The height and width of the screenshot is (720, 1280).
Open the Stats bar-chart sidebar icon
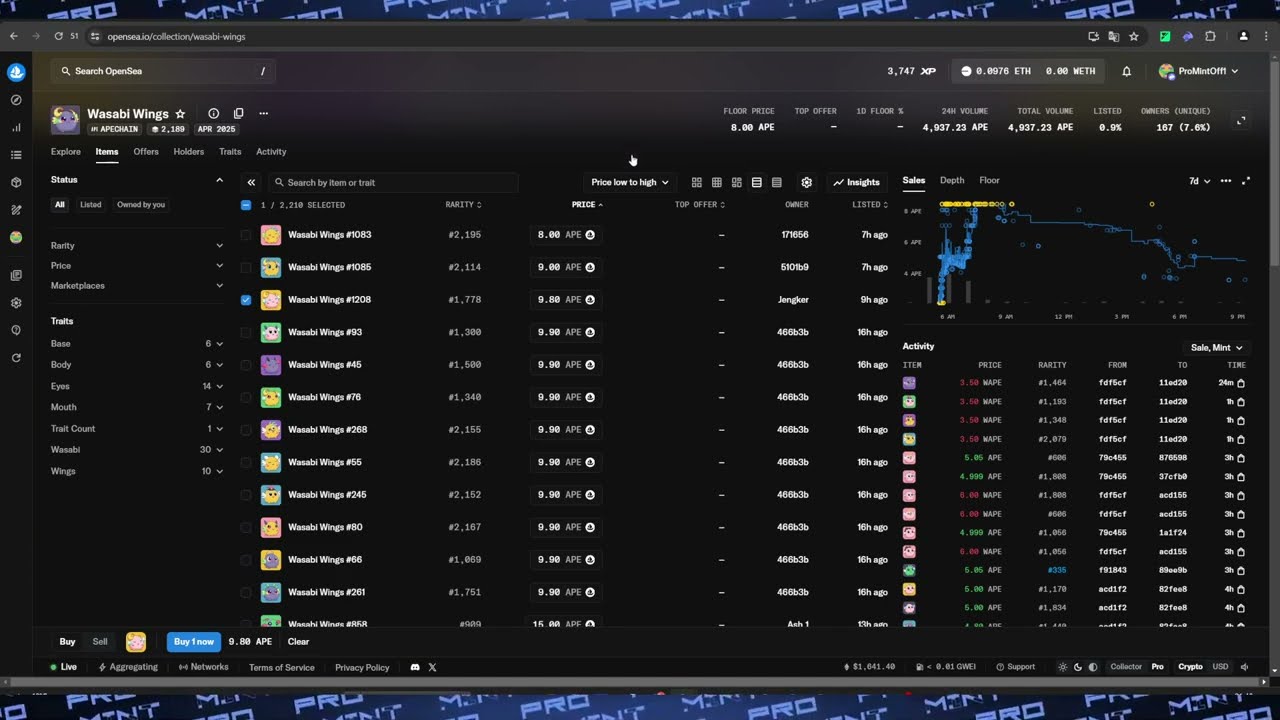tap(16, 127)
